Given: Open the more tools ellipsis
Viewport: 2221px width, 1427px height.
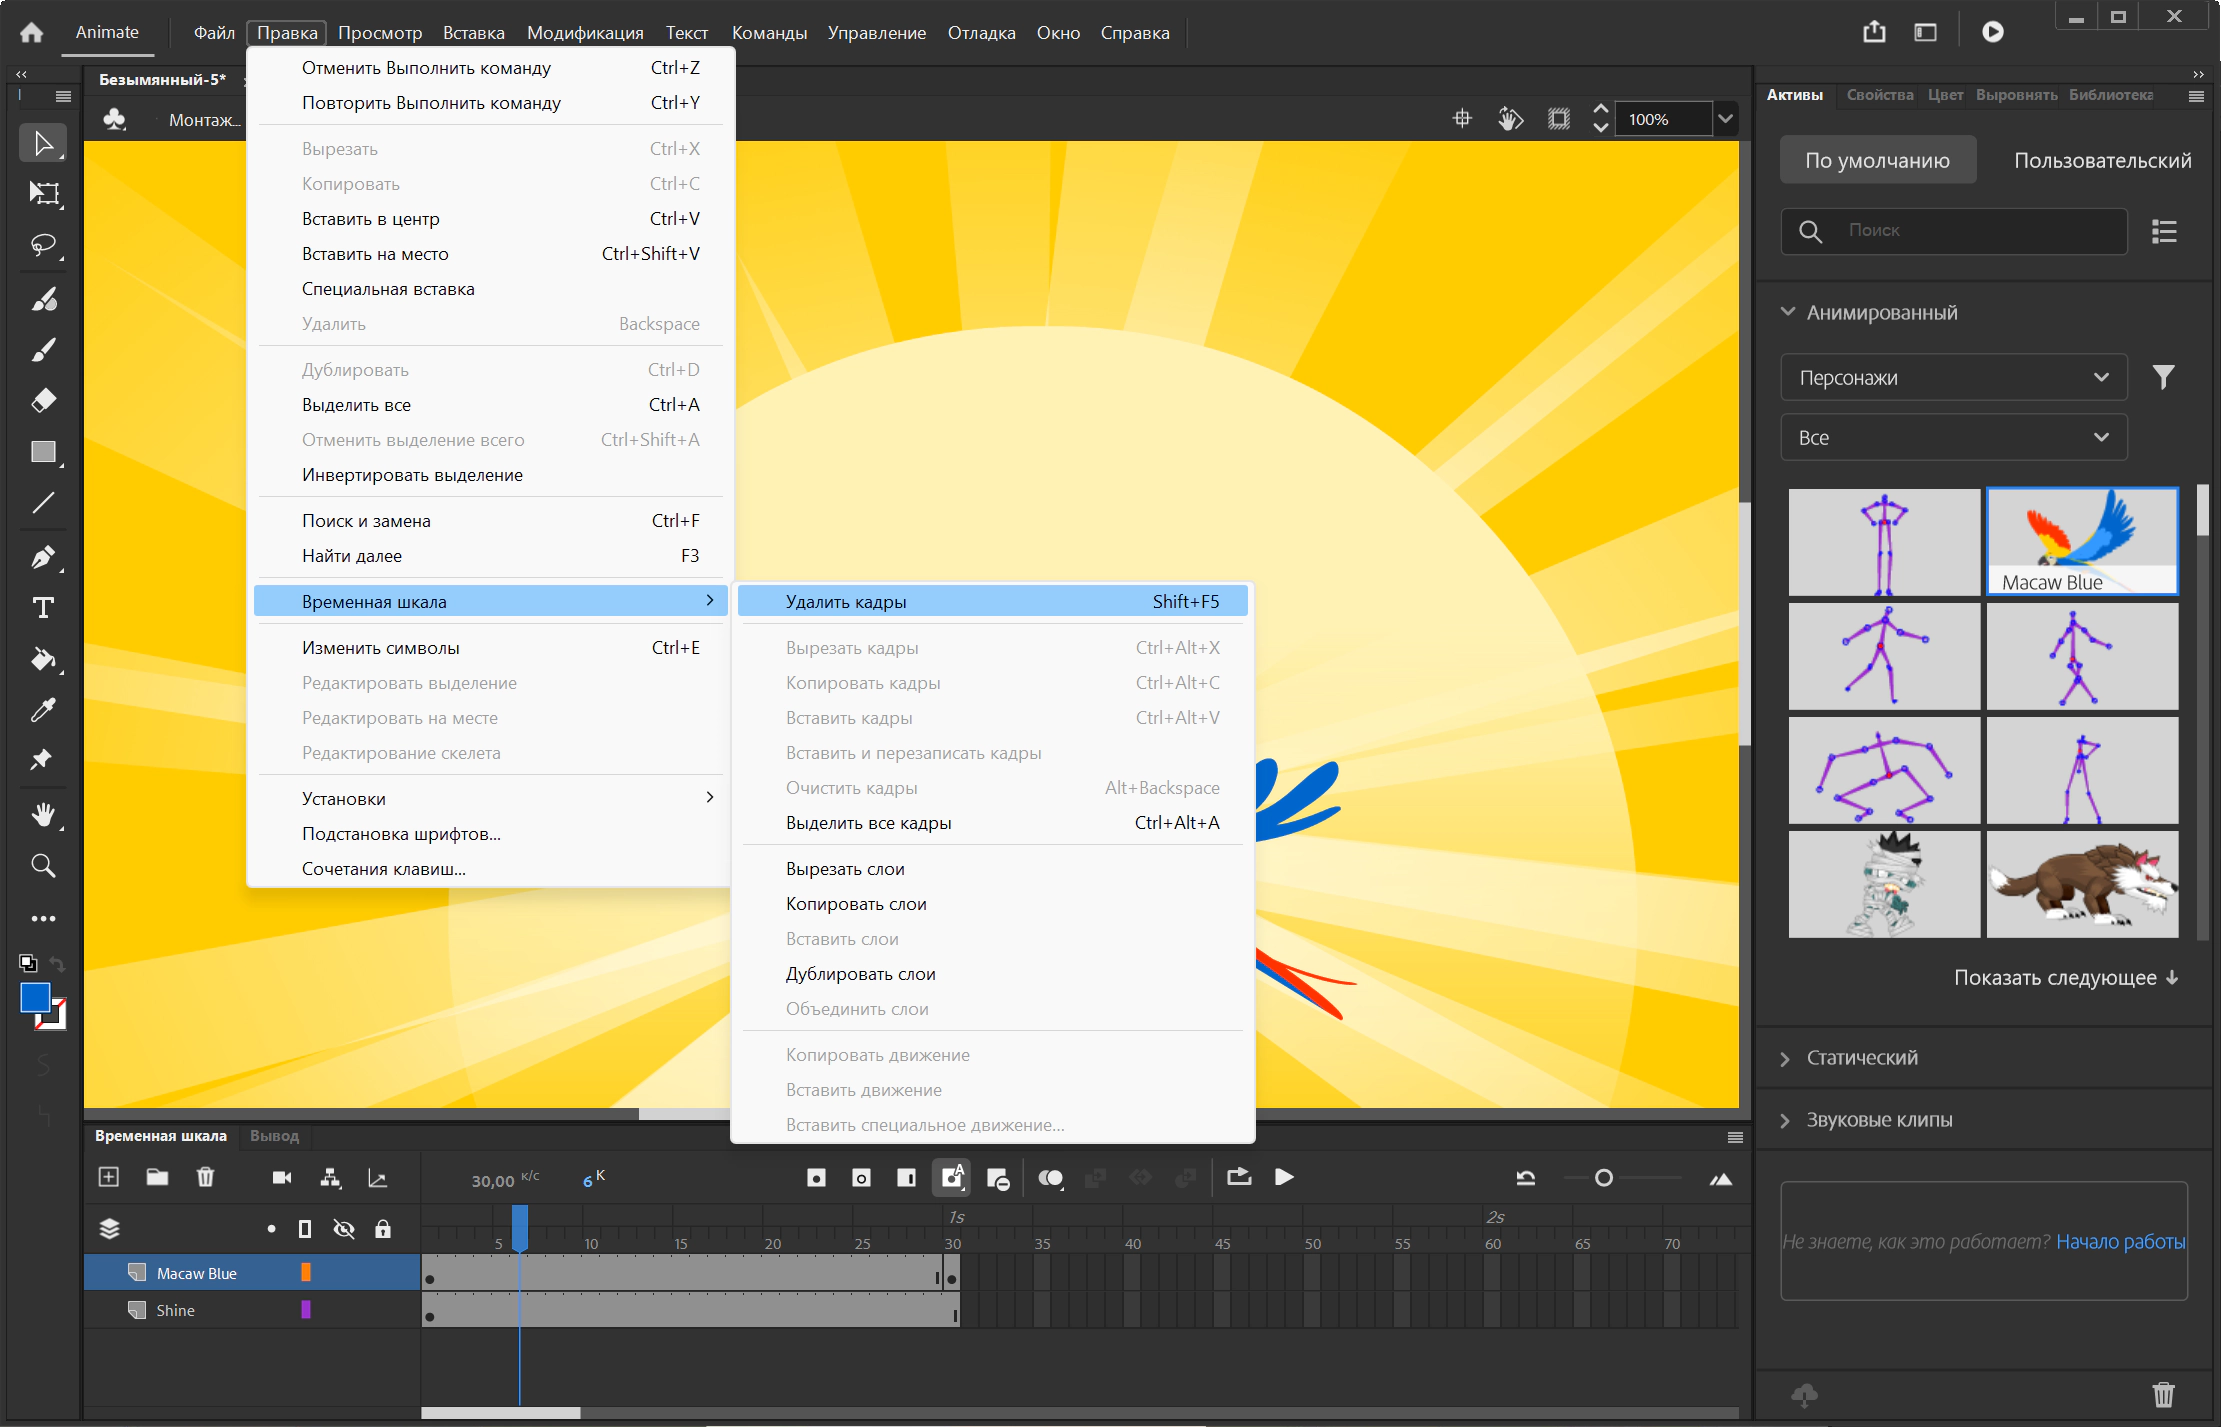Looking at the screenshot, I should point(43,918).
